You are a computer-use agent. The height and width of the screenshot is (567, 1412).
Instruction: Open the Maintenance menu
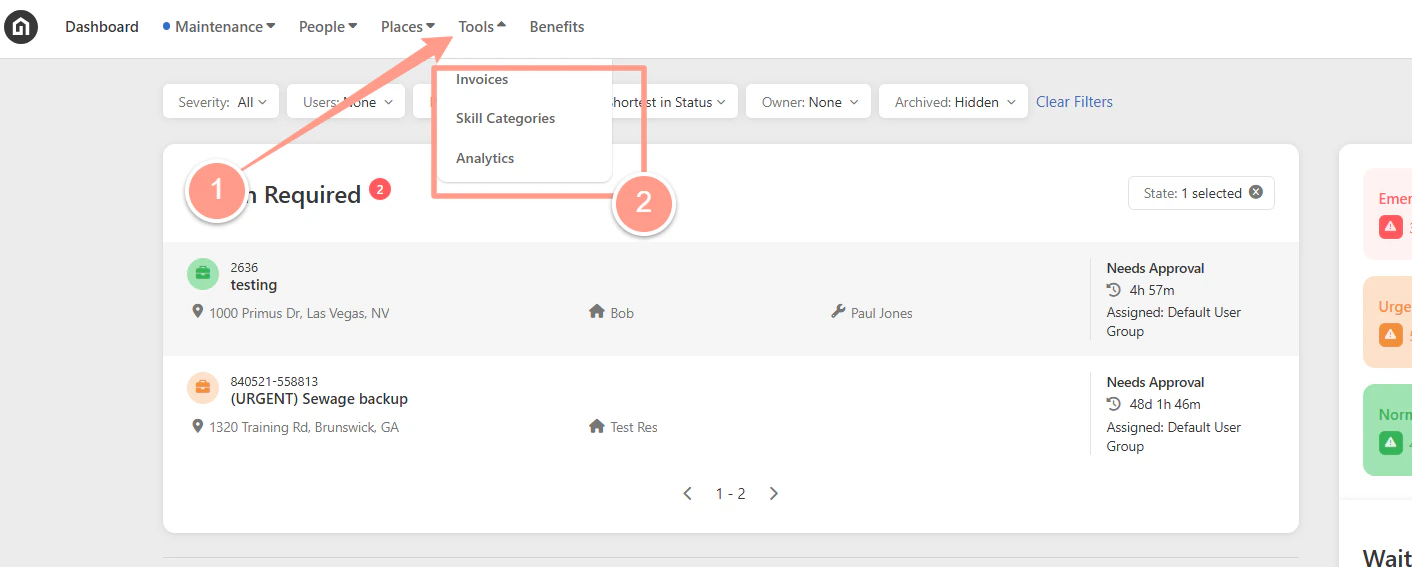point(219,27)
